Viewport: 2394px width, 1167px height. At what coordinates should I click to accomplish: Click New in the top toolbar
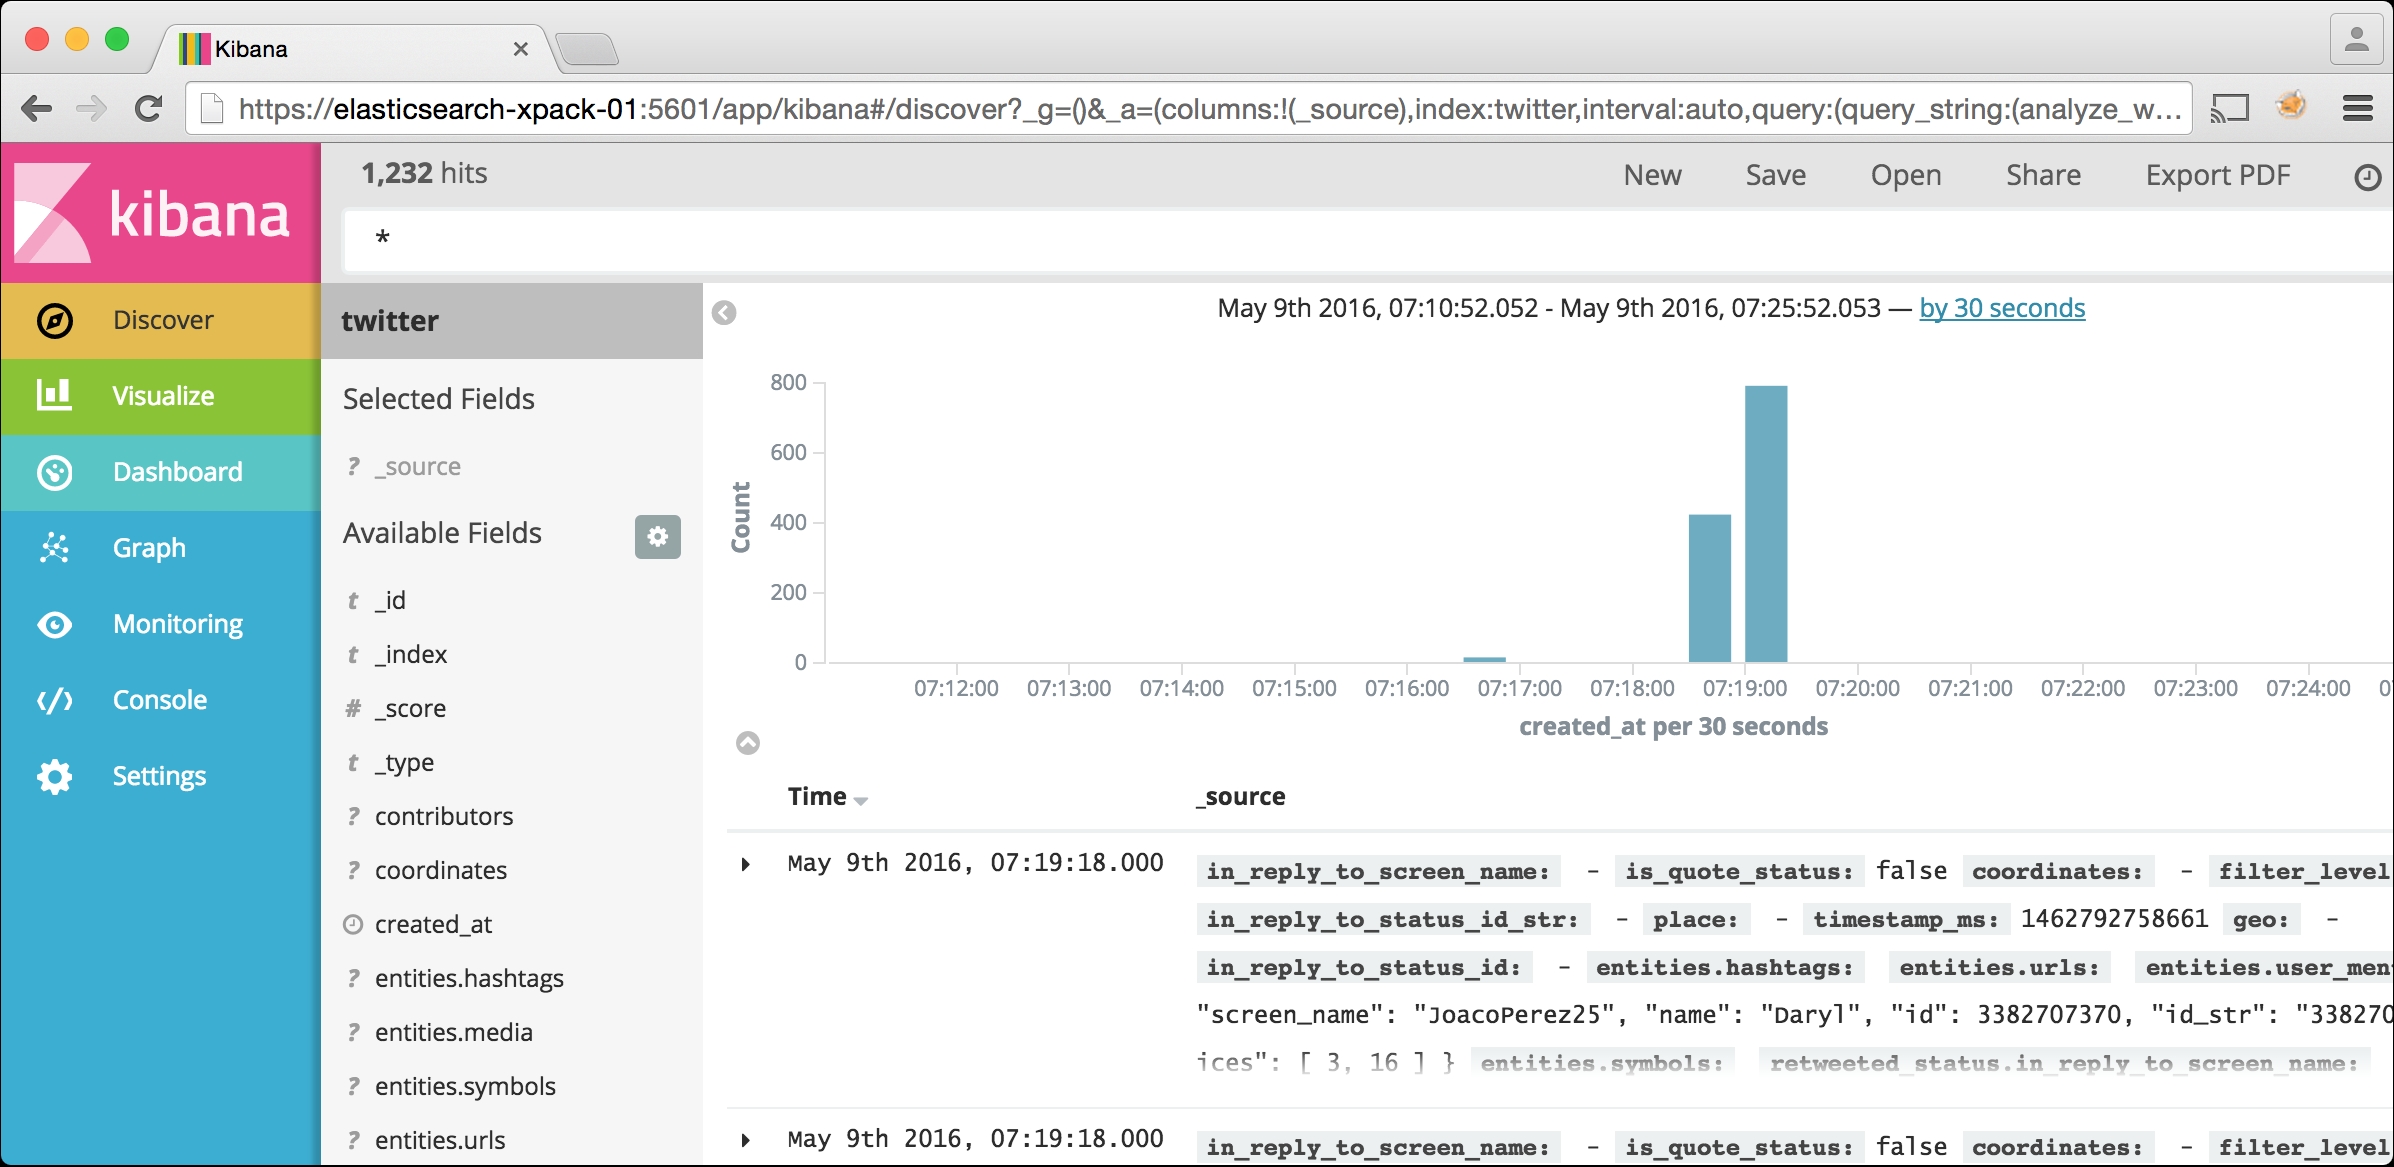tap(1652, 175)
